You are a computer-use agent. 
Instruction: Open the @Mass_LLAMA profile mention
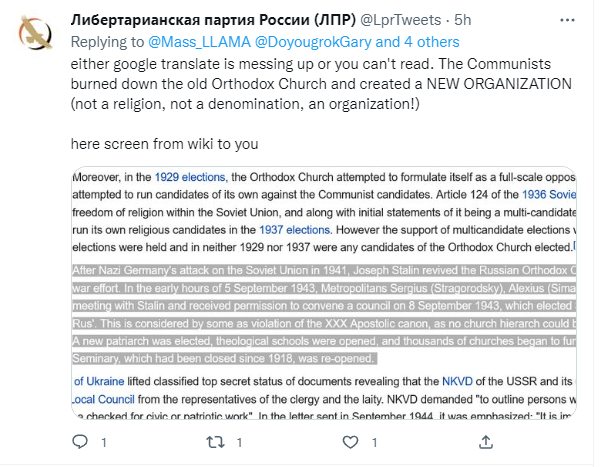[199, 42]
